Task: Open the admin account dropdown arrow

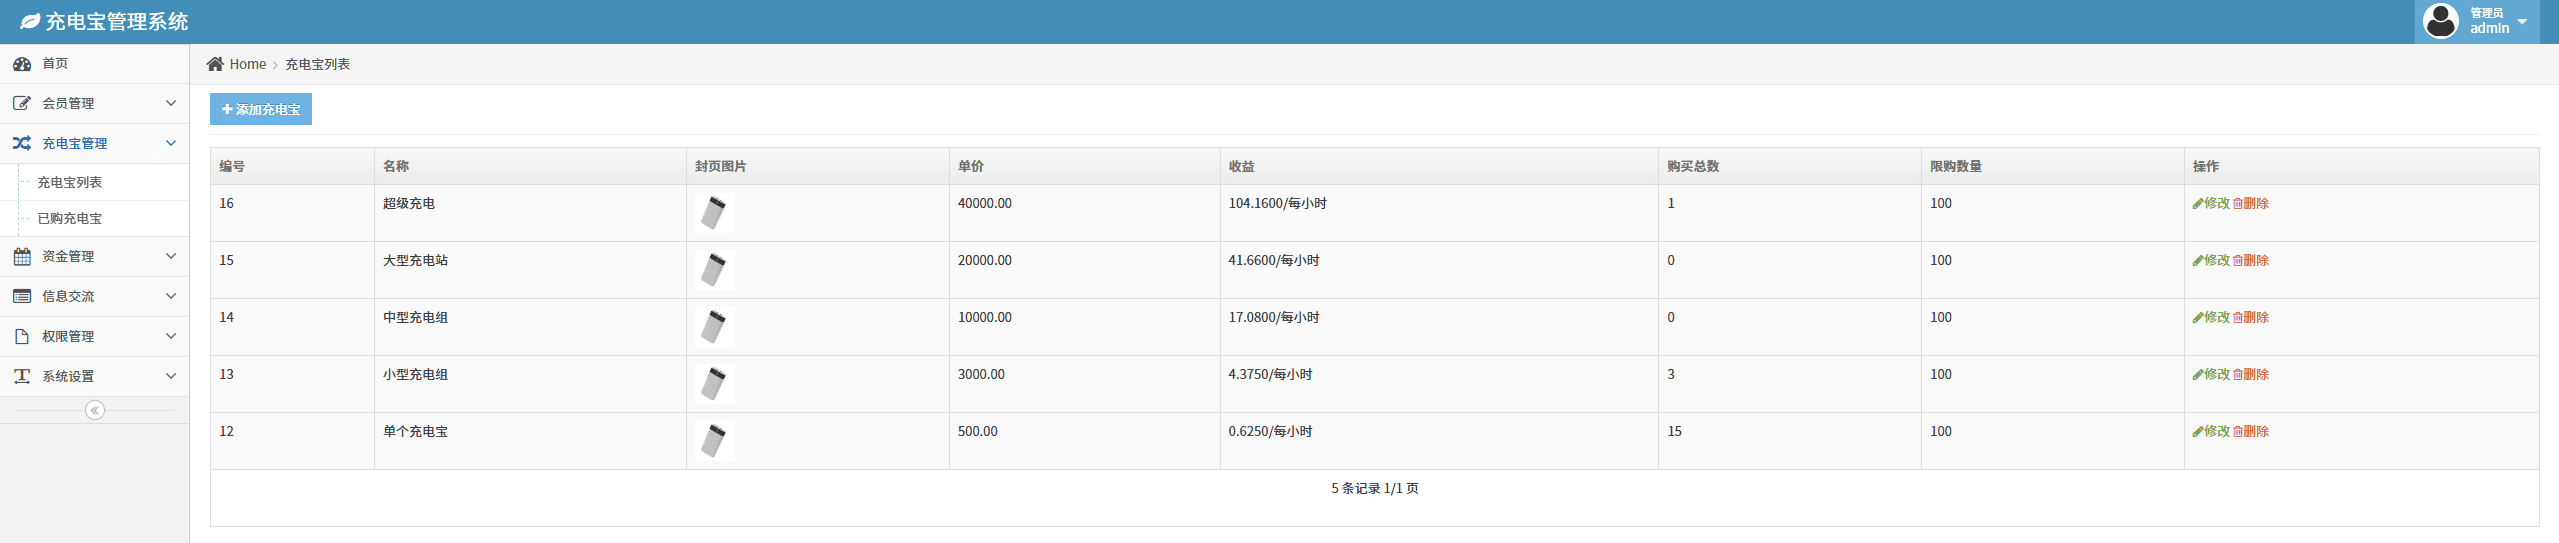Action: tap(2522, 21)
